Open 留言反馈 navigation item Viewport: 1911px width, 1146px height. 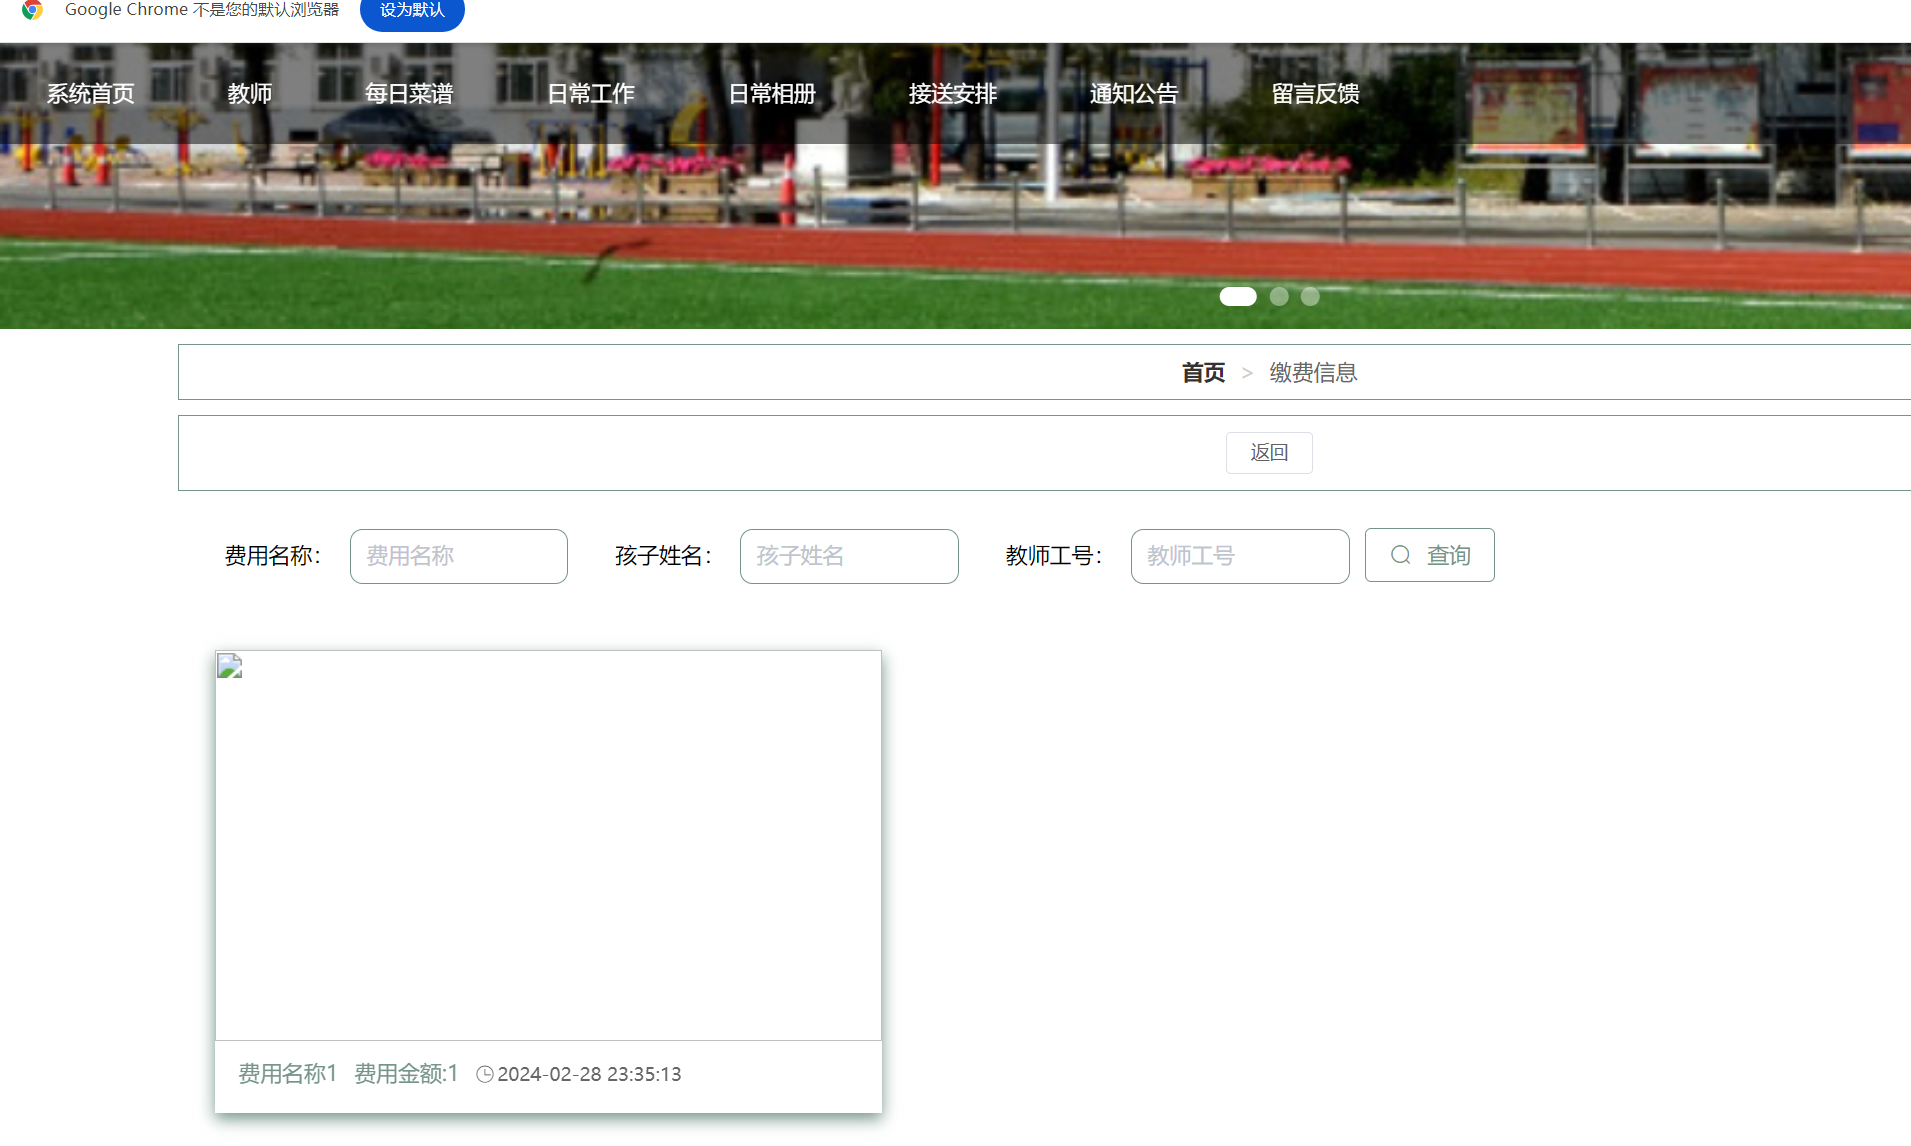coord(1315,93)
